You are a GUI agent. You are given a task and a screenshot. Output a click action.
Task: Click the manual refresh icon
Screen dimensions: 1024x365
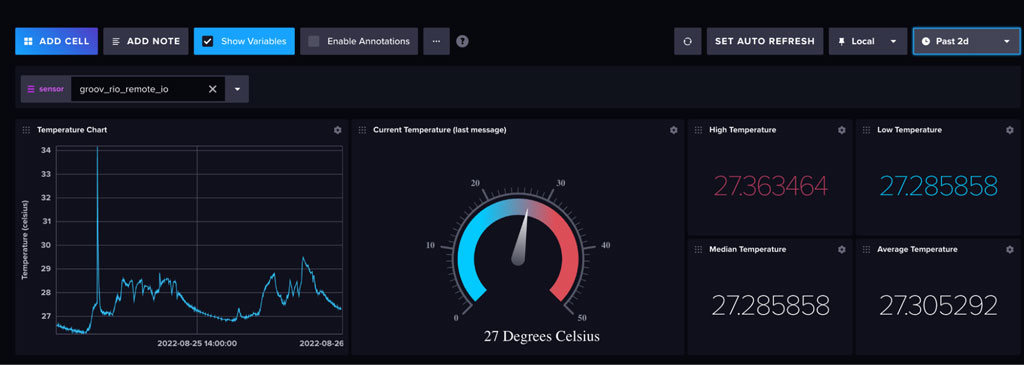tap(688, 41)
